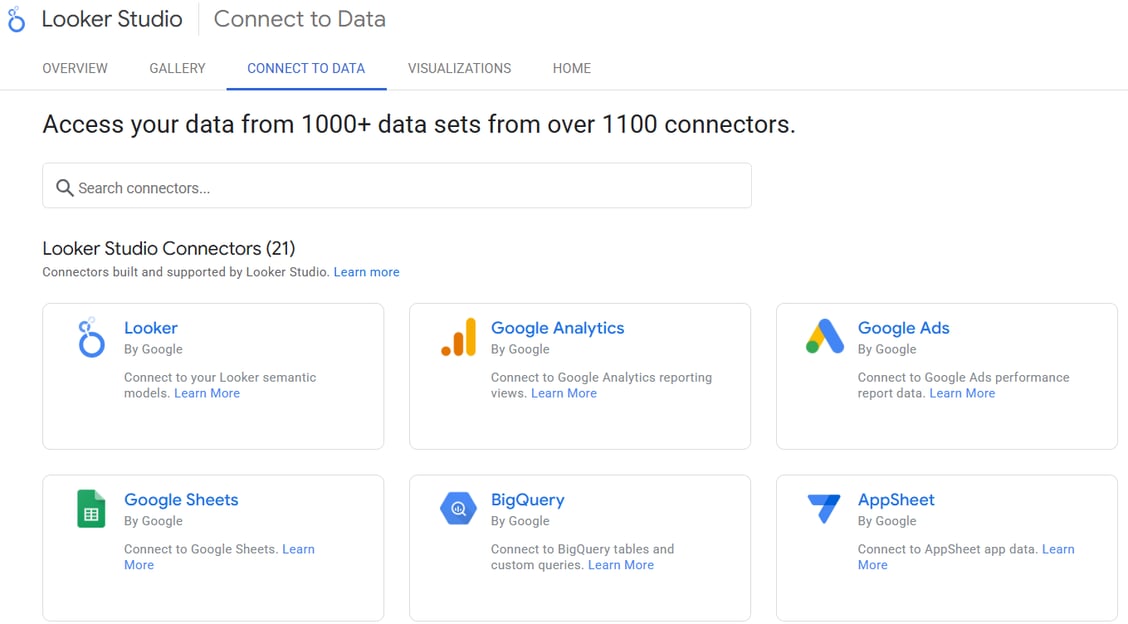
Task: Click the BigQuery hexagon icon
Action: 458,509
